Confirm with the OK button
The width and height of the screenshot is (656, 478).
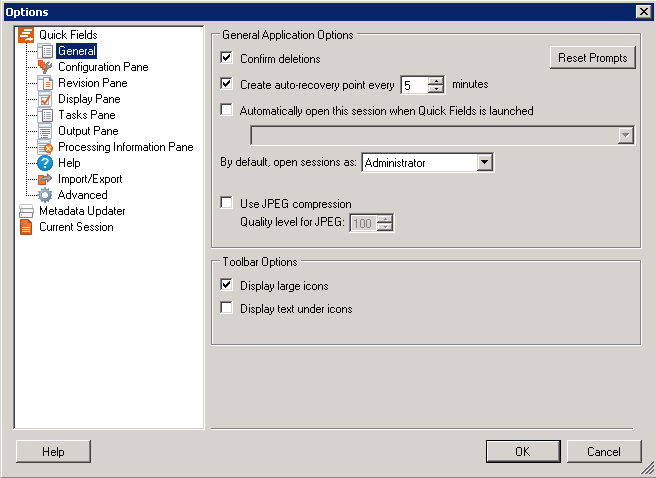click(x=523, y=452)
